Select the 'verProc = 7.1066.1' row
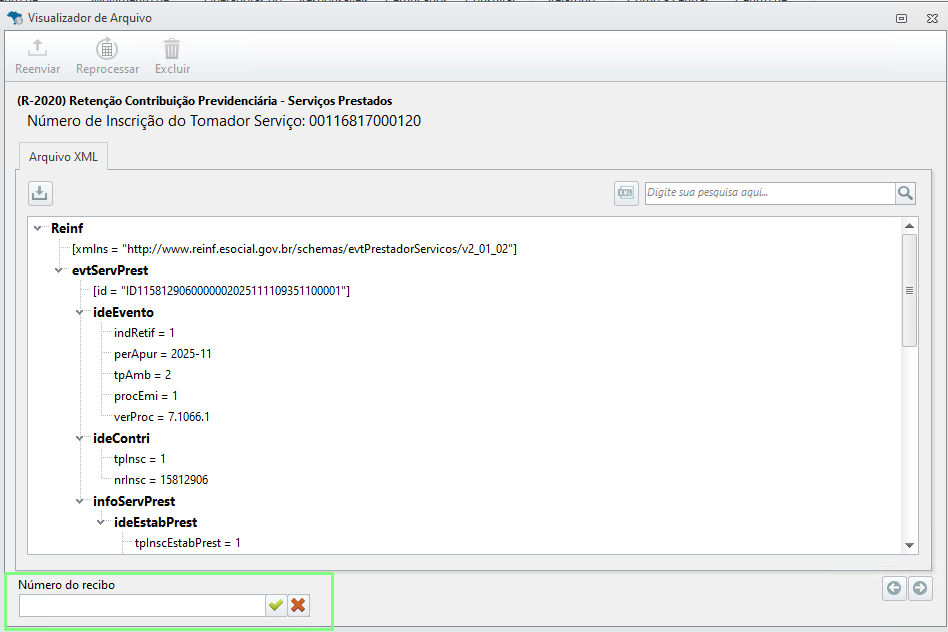This screenshot has height=632, width=948. tap(161, 417)
